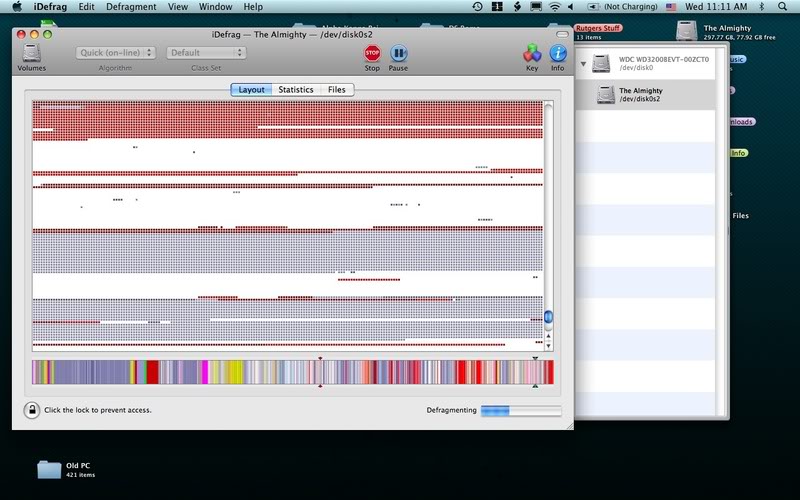800x500 pixels.
Task: Open the Class Set dropdown showing Default
Action: 206,53
